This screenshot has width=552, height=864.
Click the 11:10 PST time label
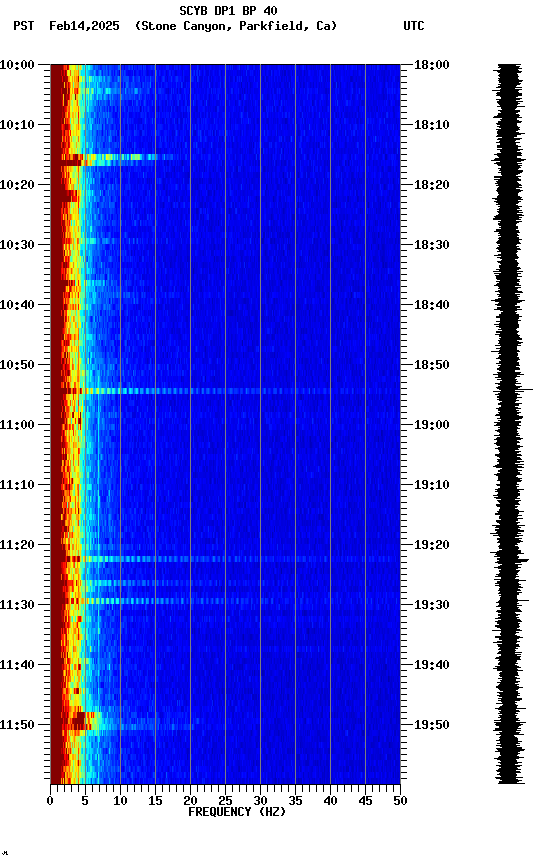tap(17, 485)
